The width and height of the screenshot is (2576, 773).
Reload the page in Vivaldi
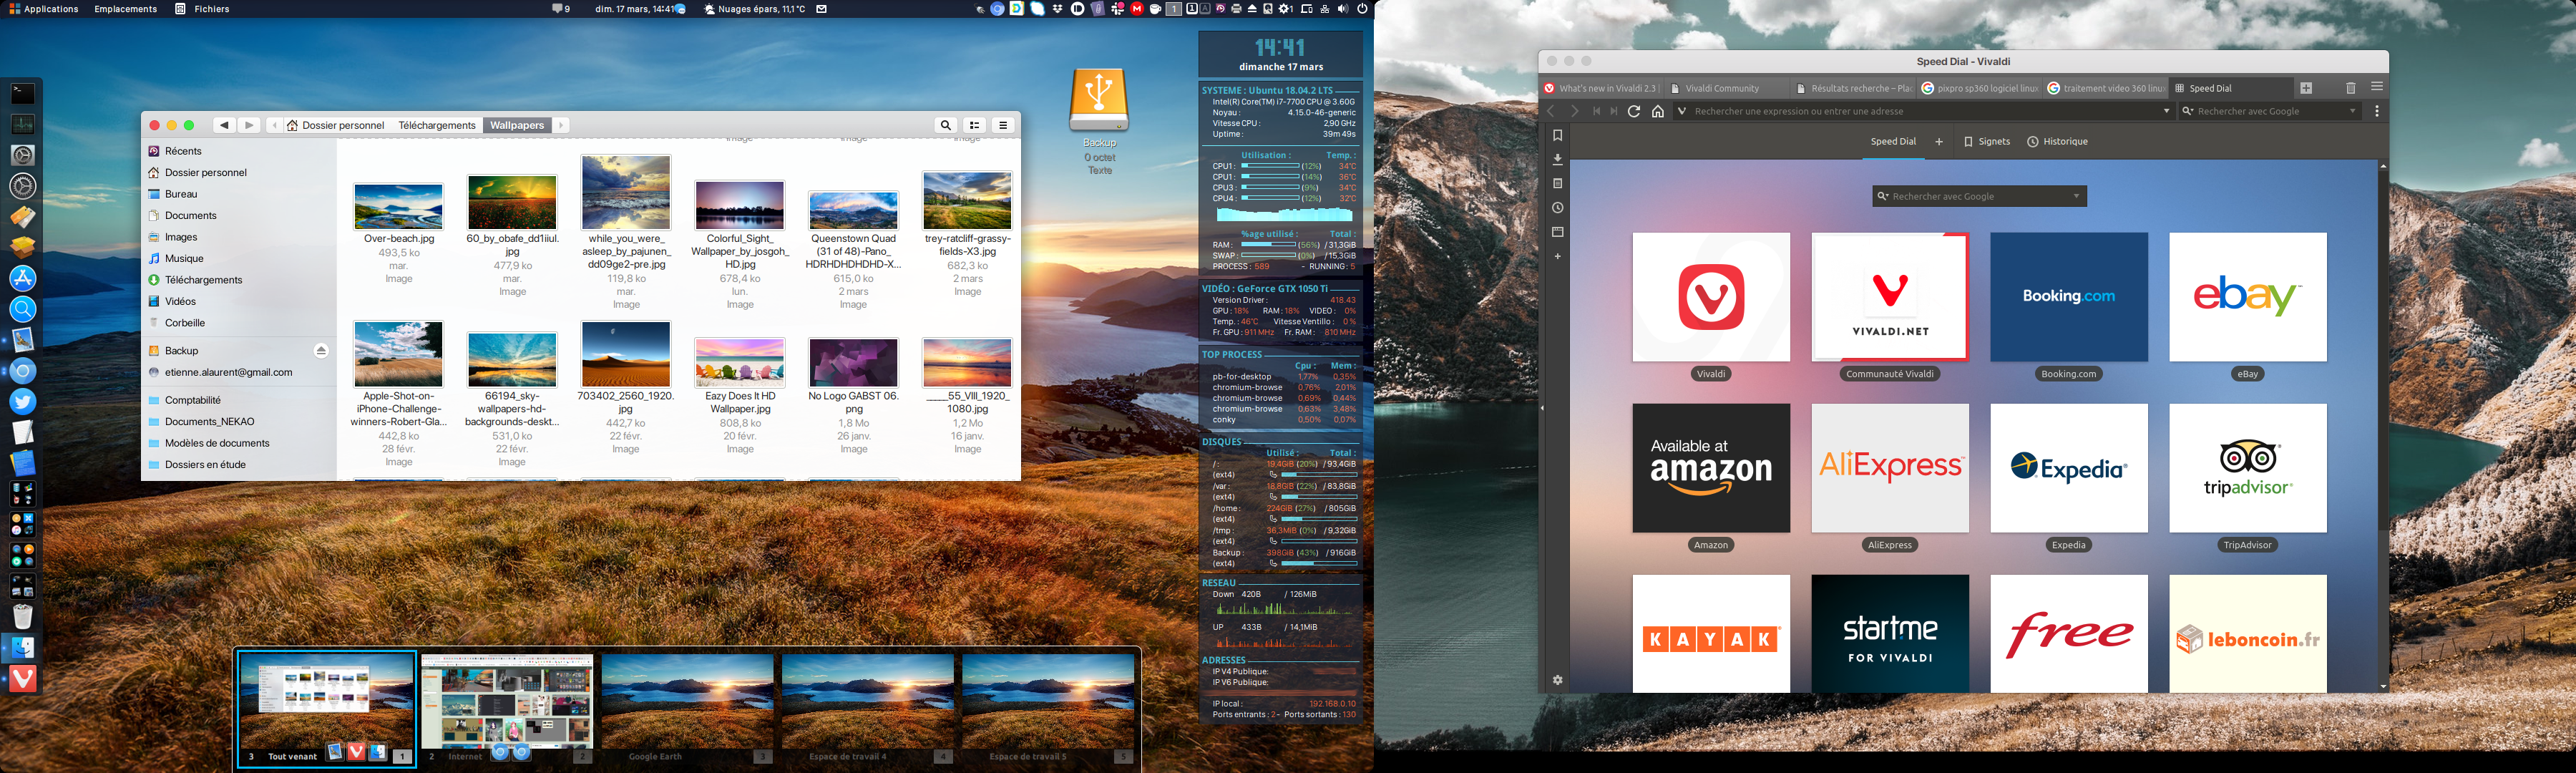point(1634,112)
